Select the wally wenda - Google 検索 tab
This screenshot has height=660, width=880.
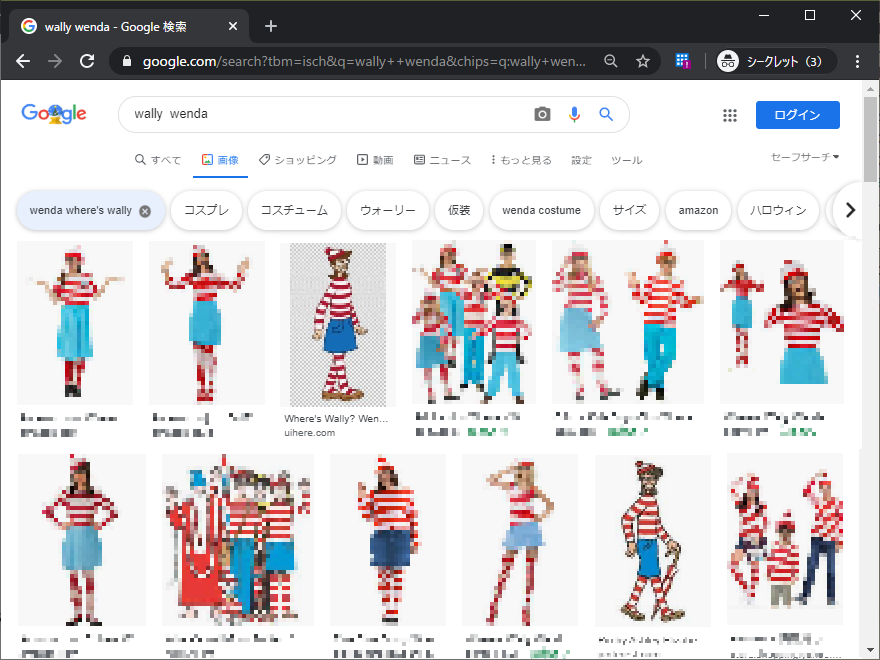click(x=130, y=26)
